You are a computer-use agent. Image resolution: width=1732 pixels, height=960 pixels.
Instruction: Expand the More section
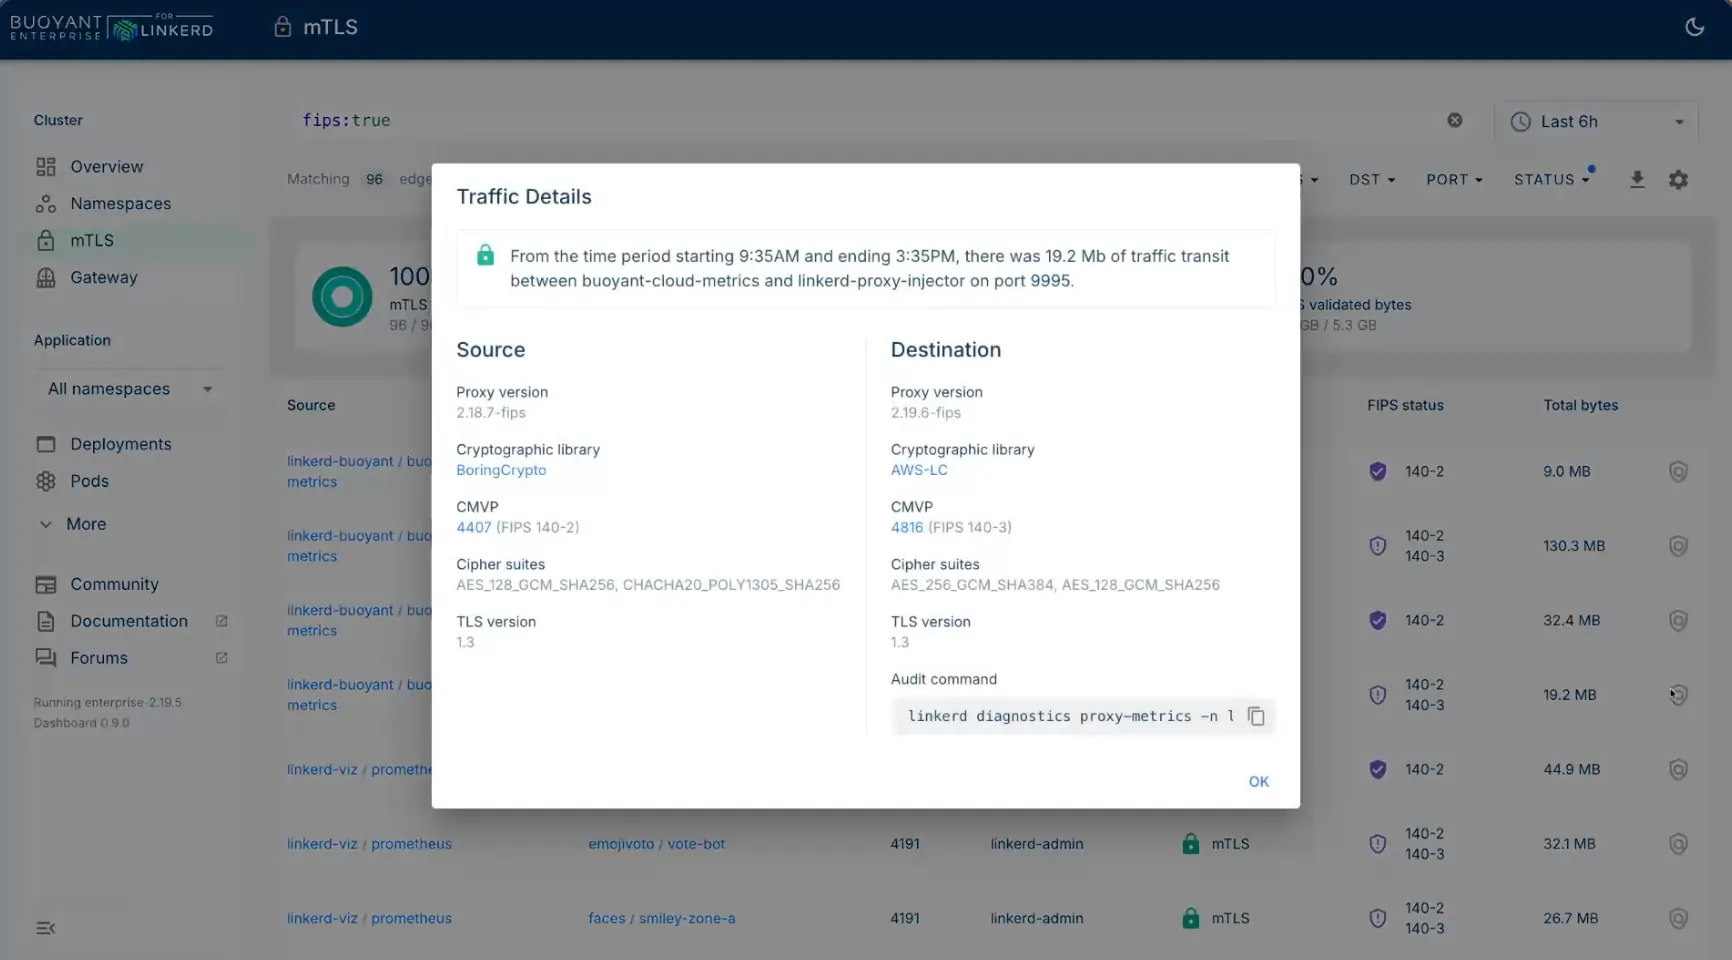tap(85, 524)
